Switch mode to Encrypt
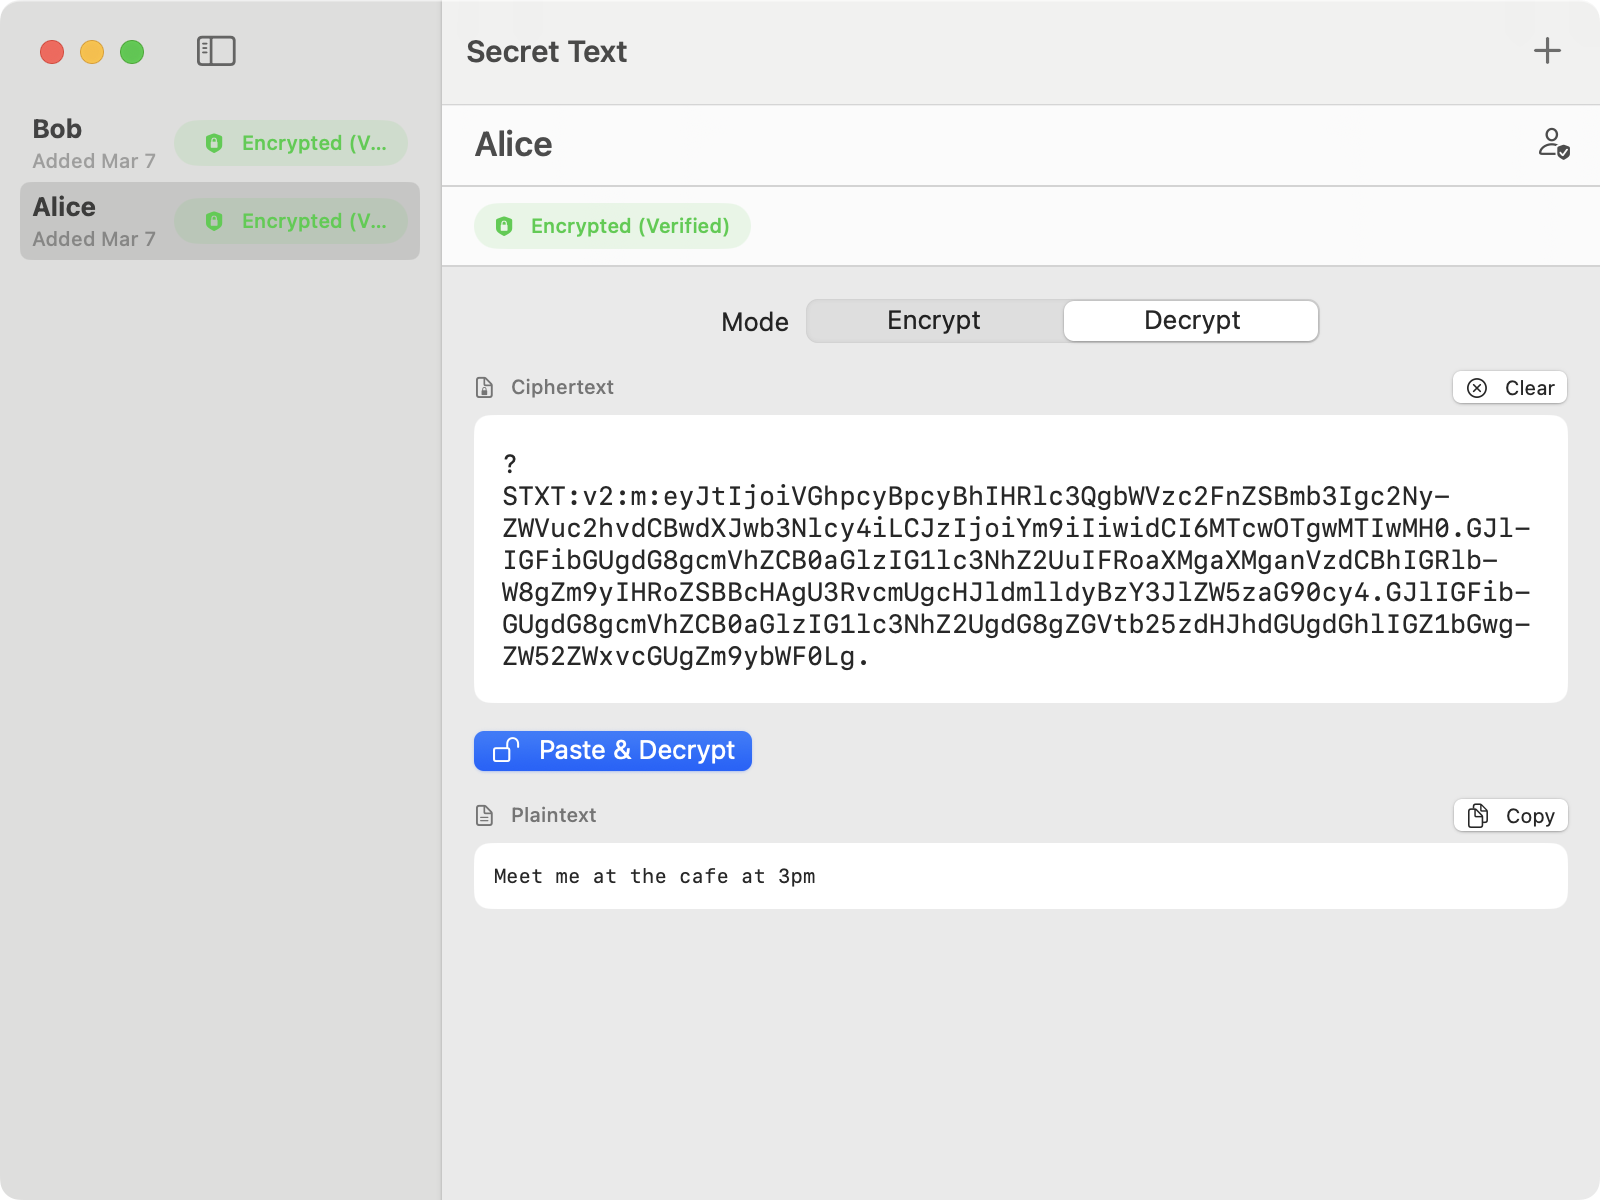The image size is (1600, 1200). [x=933, y=321]
